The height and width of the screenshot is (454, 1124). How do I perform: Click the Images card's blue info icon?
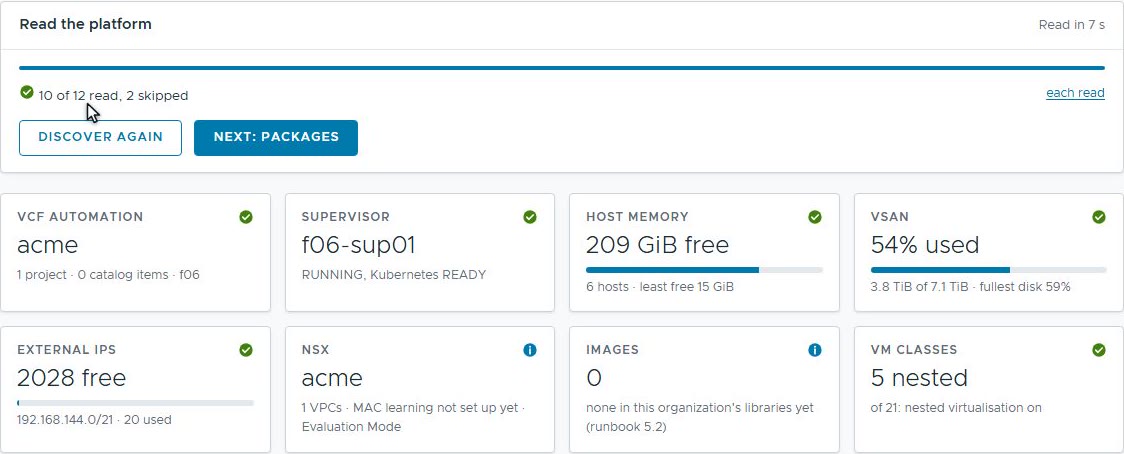click(815, 350)
